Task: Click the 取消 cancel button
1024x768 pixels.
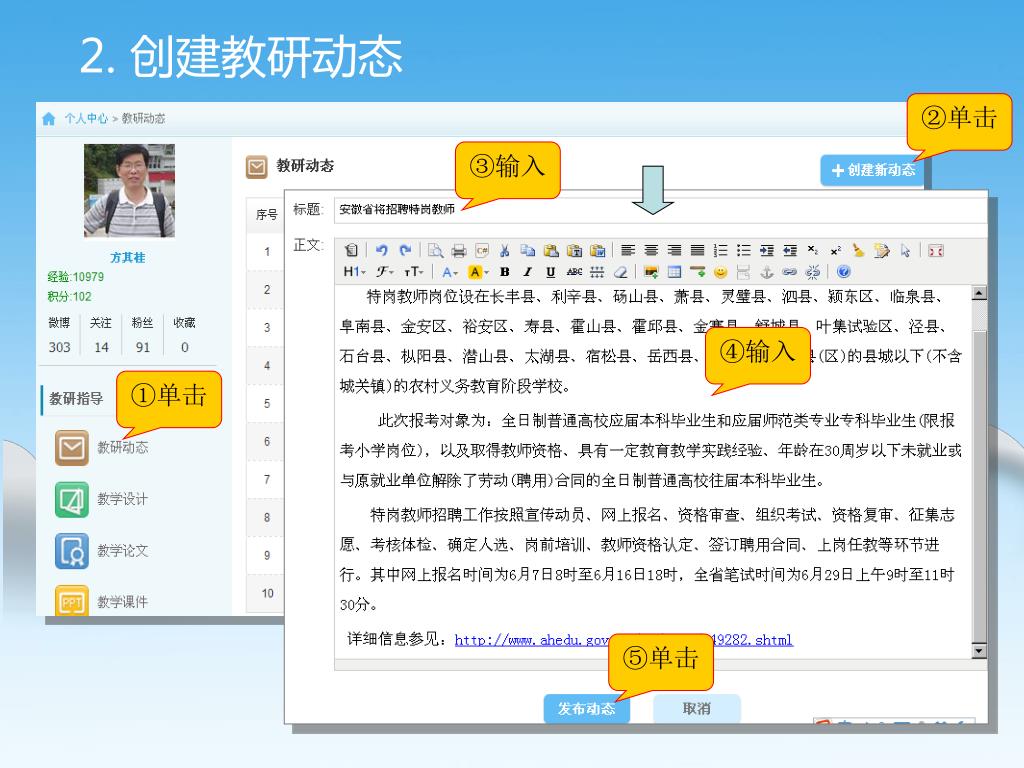Action: [x=697, y=709]
